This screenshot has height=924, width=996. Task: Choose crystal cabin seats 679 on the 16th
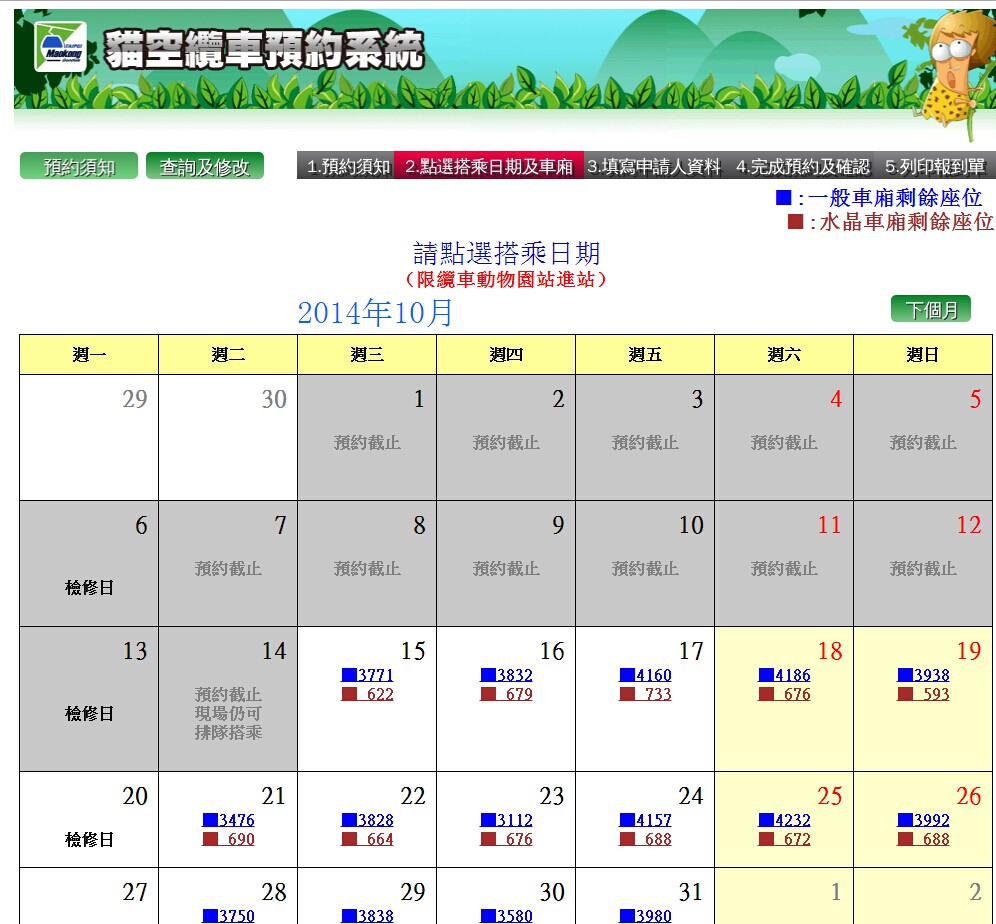click(x=506, y=694)
